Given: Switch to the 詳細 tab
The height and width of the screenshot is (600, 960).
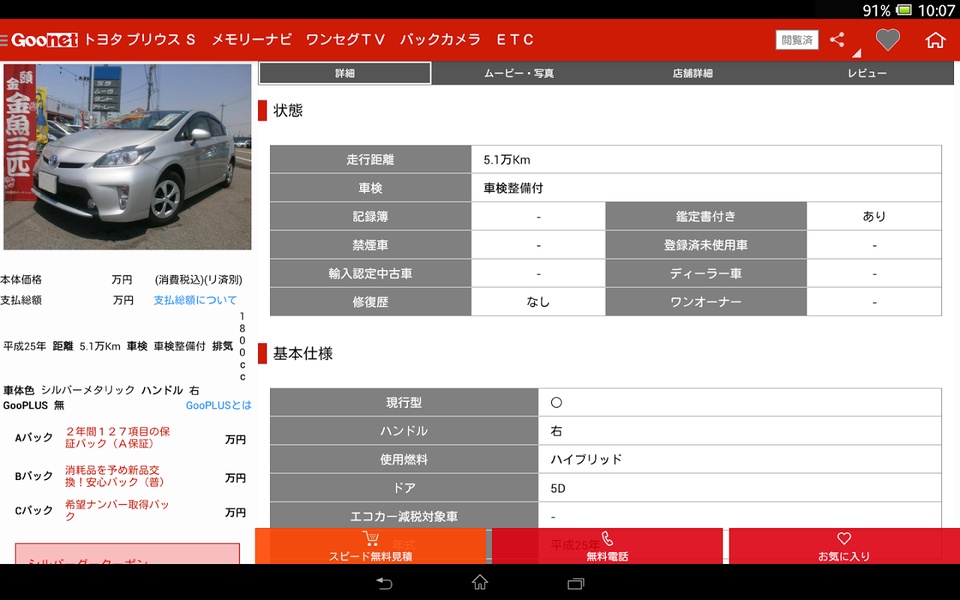Looking at the screenshot, I should coord(345,73).
